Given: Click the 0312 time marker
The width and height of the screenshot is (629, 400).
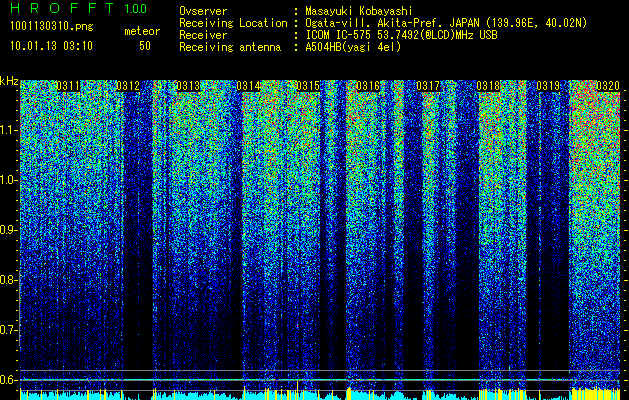Looking at the screenshot, I should [128, 86].
